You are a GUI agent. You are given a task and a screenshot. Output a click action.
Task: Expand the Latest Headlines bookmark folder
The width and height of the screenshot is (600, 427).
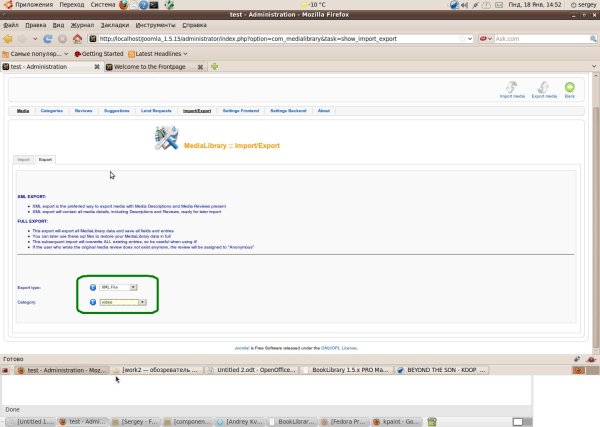pos(158,54)
